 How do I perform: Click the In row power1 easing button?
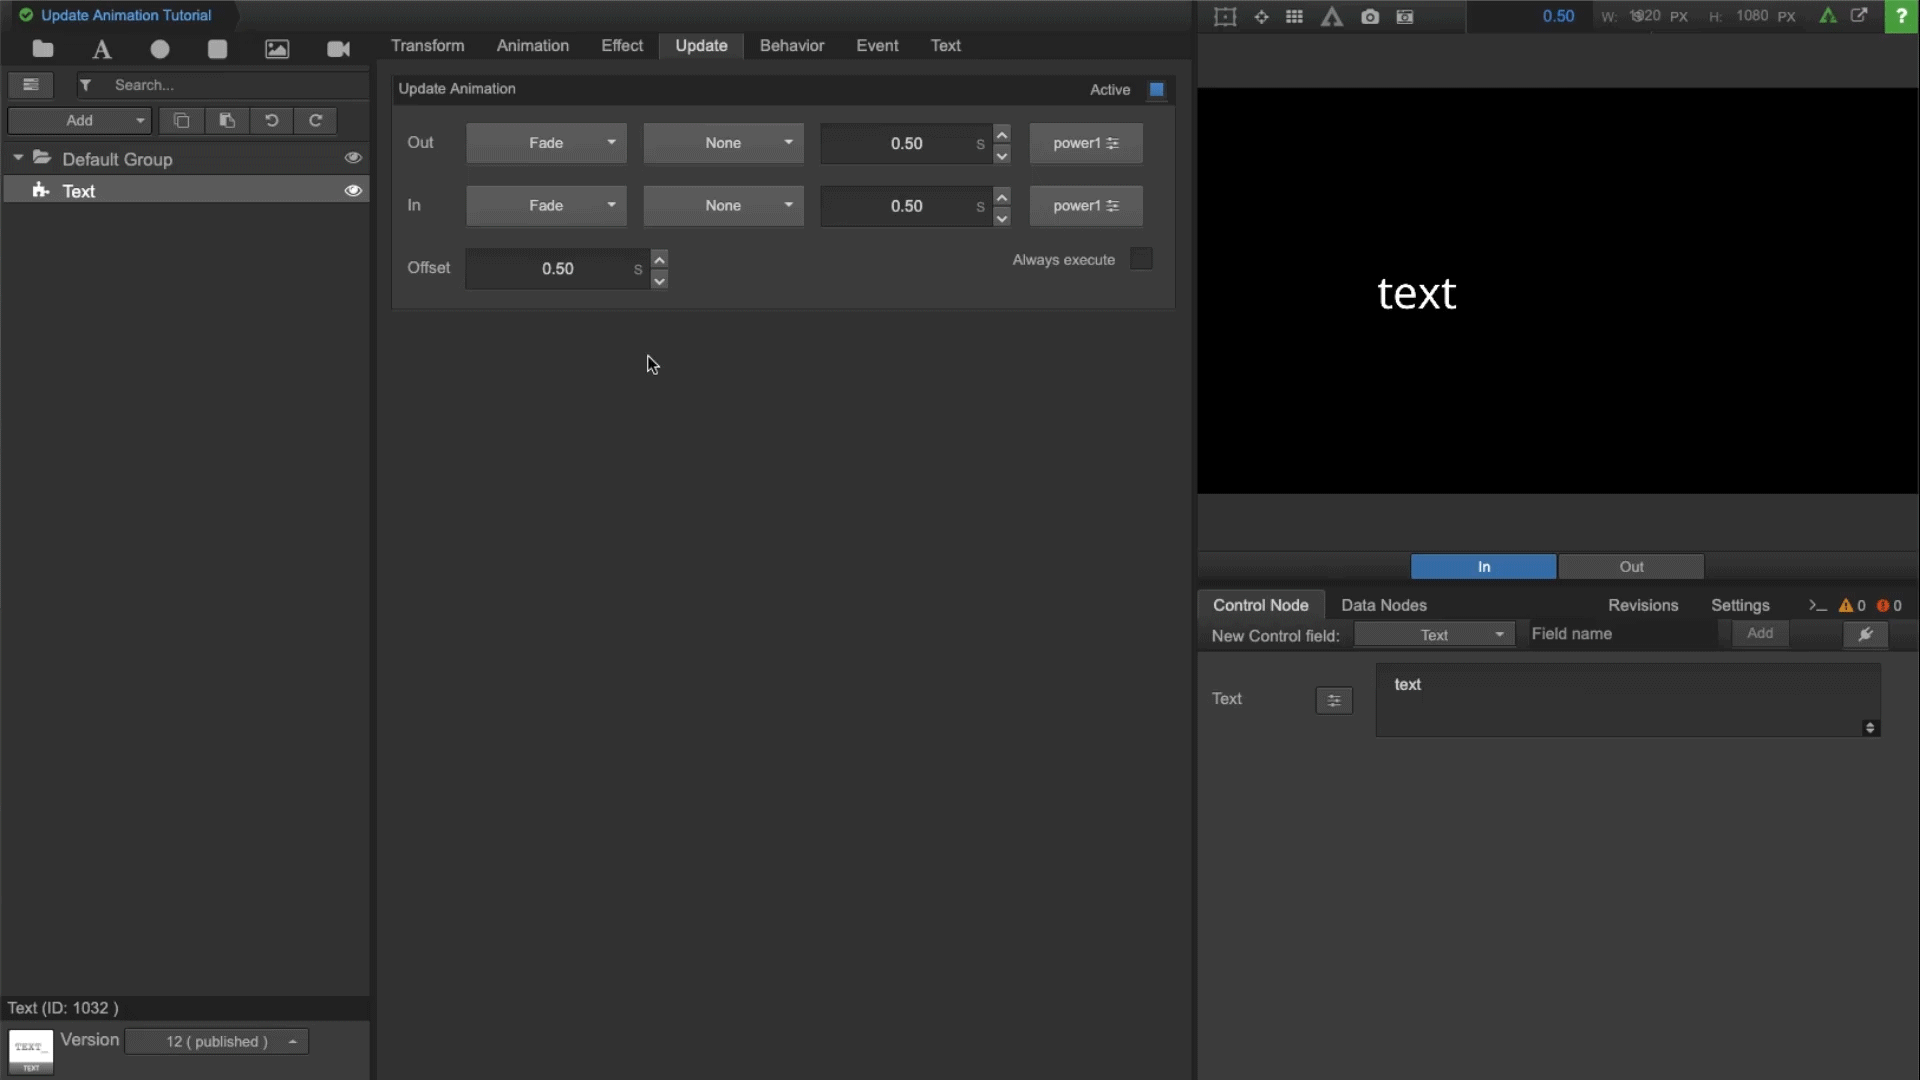click(1085, 206)
